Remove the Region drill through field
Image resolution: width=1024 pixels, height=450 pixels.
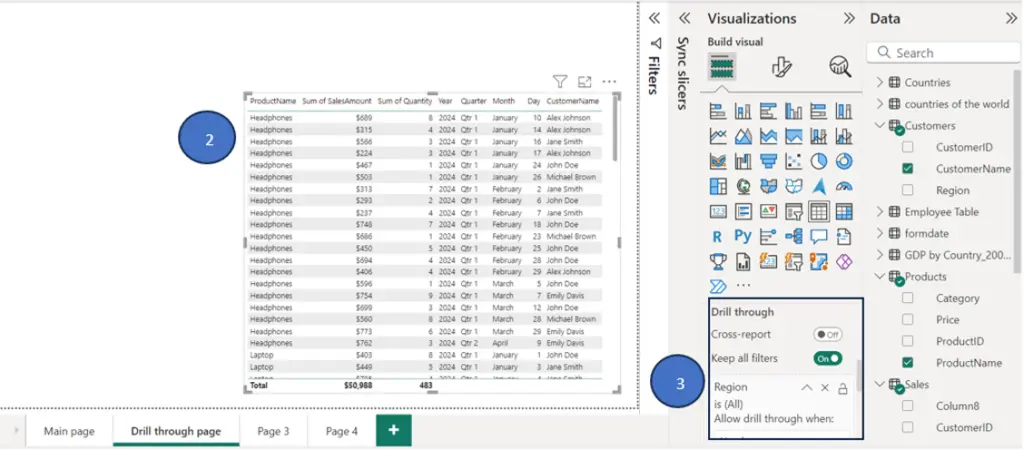825,388
